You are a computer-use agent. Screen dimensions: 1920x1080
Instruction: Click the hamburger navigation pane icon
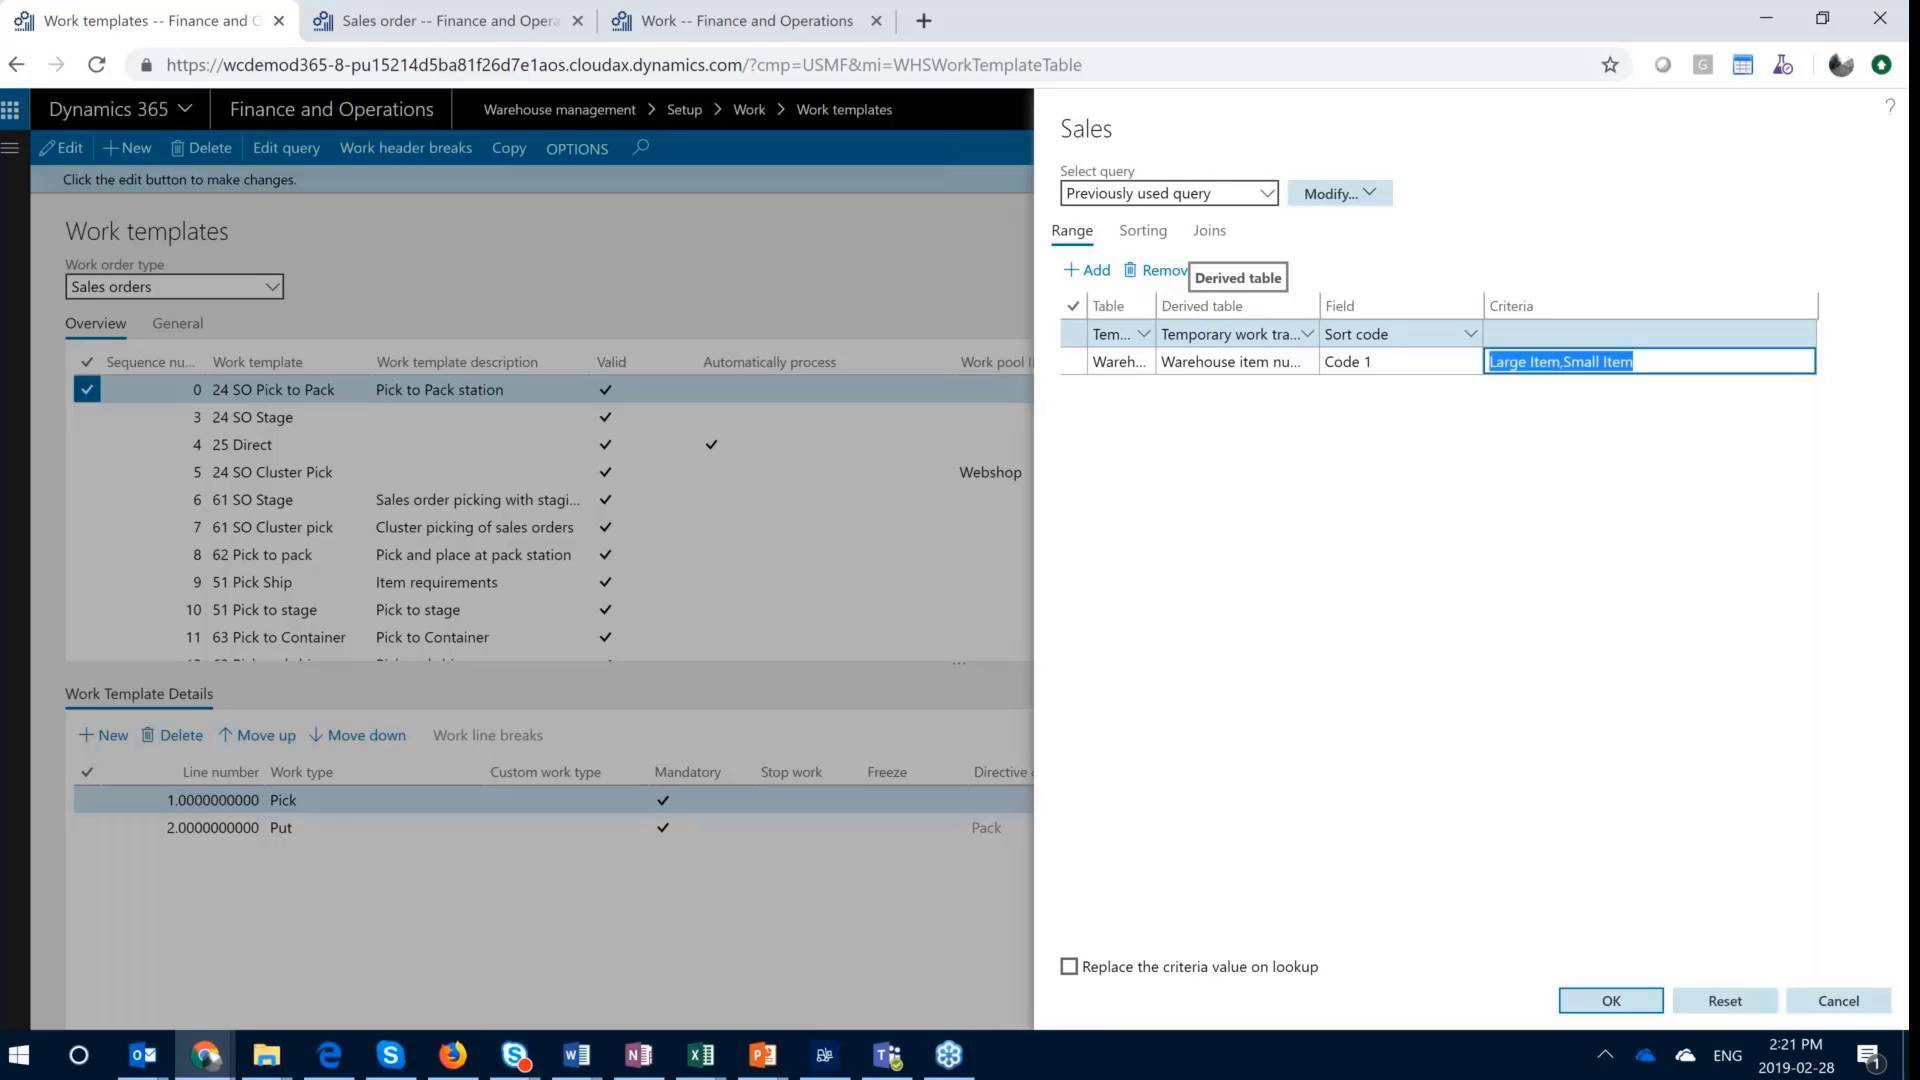tap(11, 148)
